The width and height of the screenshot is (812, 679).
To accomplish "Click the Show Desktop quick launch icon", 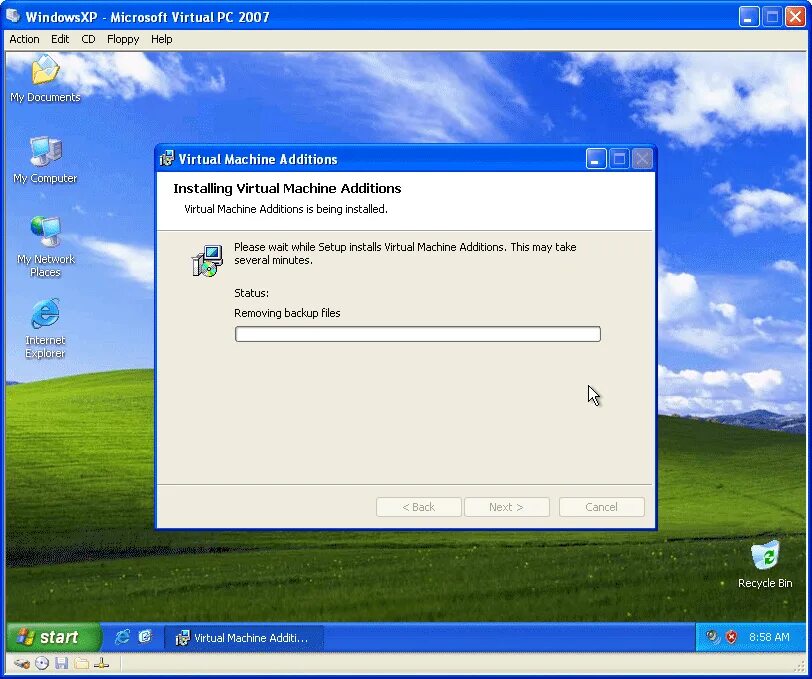I will [x=145, y=637].
